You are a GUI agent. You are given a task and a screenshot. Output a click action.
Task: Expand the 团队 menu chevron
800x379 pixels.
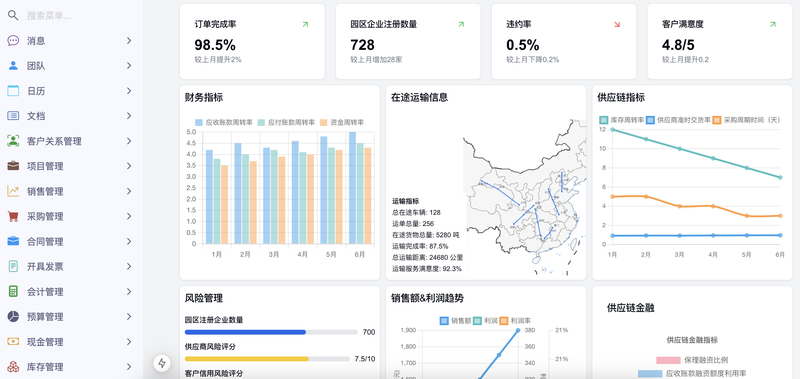[129, 66]
